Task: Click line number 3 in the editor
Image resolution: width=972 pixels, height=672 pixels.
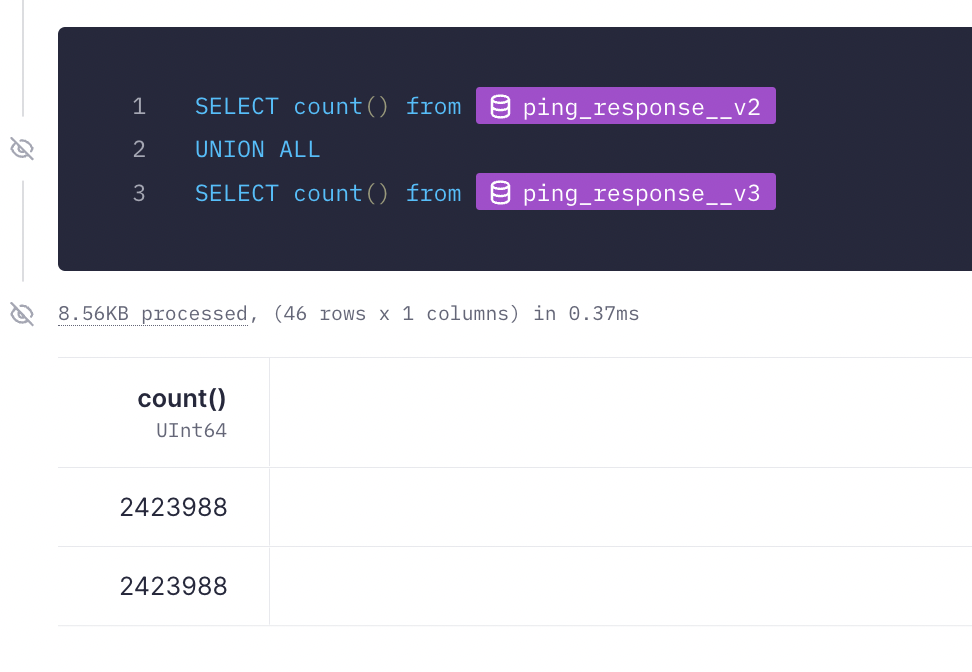Action: (140, 192)
